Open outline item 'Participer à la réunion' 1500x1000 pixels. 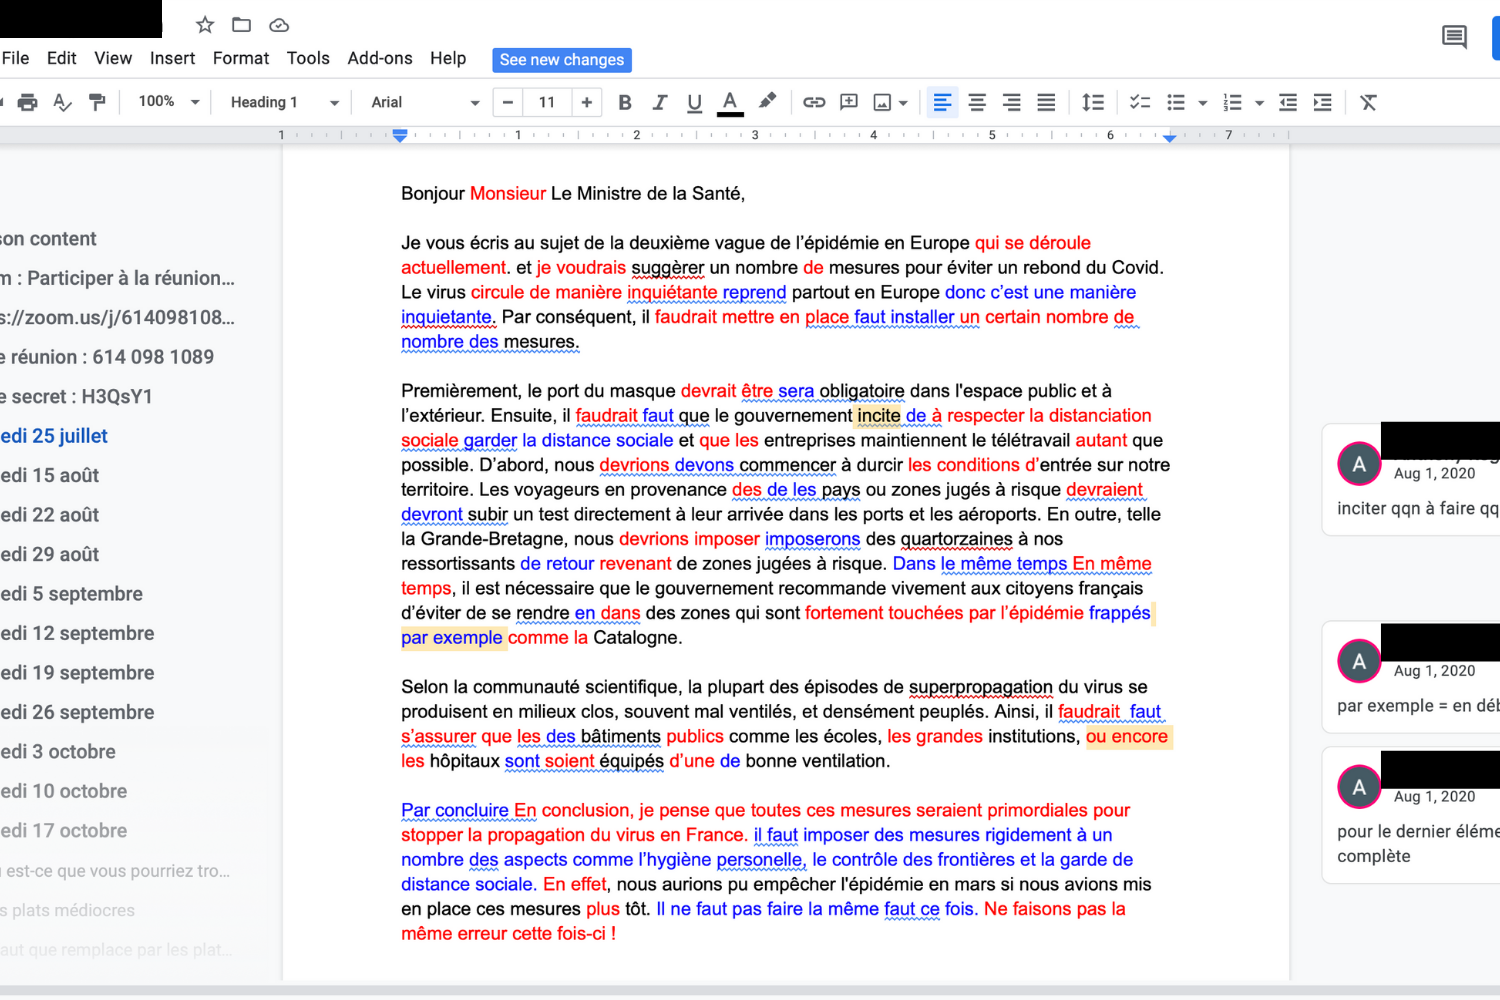(x=118, y=278)
